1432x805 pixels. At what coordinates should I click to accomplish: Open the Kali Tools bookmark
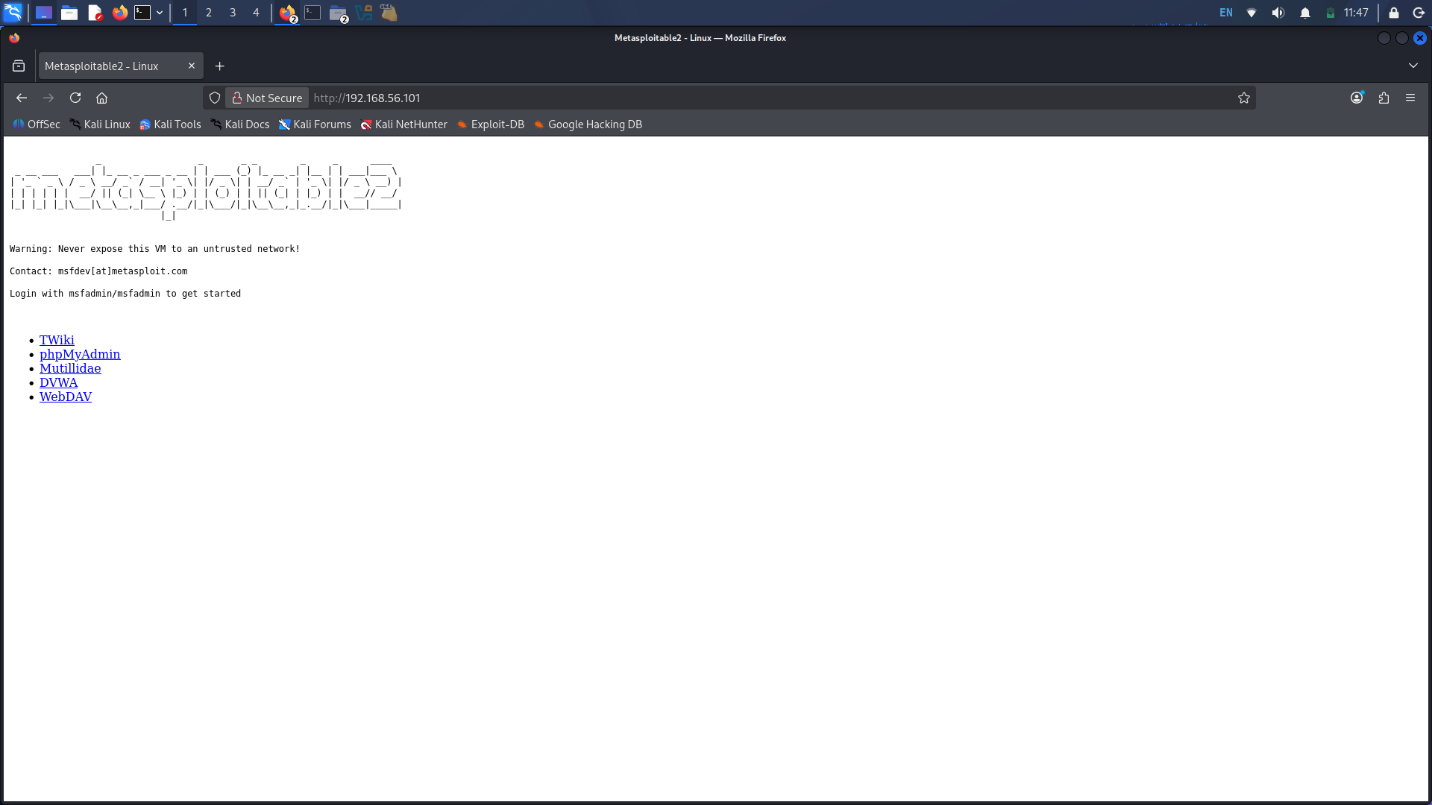click(170, 124)
